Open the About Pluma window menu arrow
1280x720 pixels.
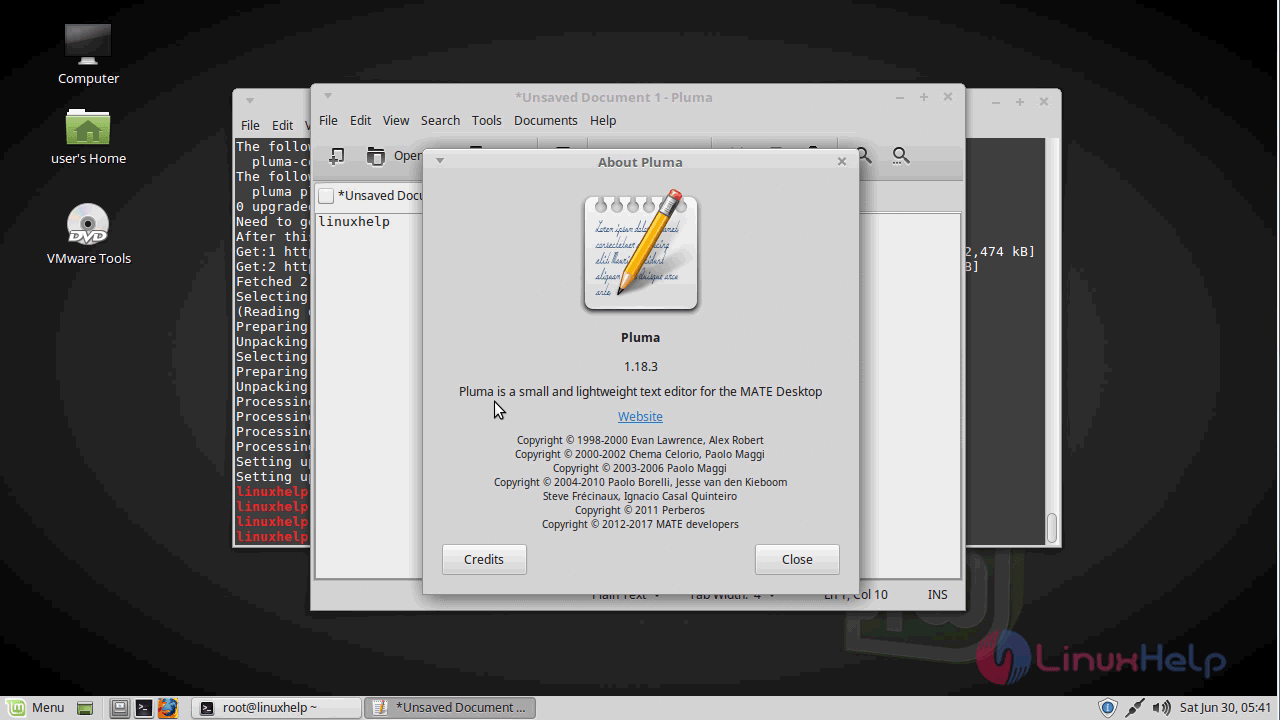[440, 161]
